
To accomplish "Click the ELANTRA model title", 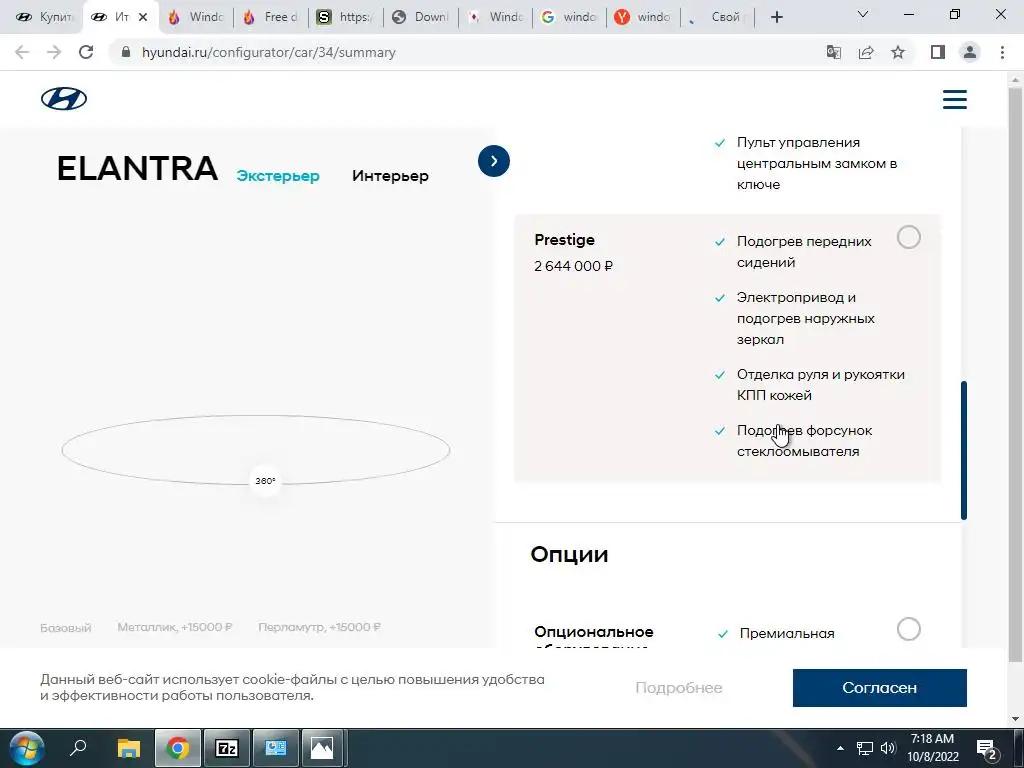I will click(x=137, y=168).
